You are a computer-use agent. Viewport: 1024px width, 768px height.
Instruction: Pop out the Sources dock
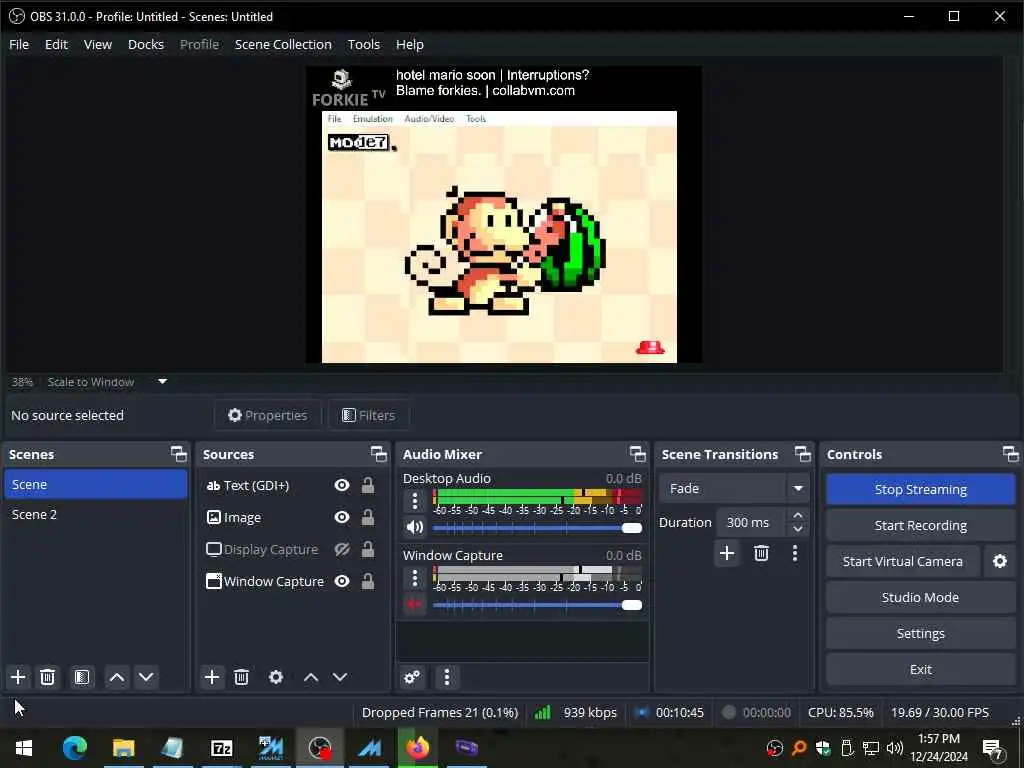click(x=379, y=454)
